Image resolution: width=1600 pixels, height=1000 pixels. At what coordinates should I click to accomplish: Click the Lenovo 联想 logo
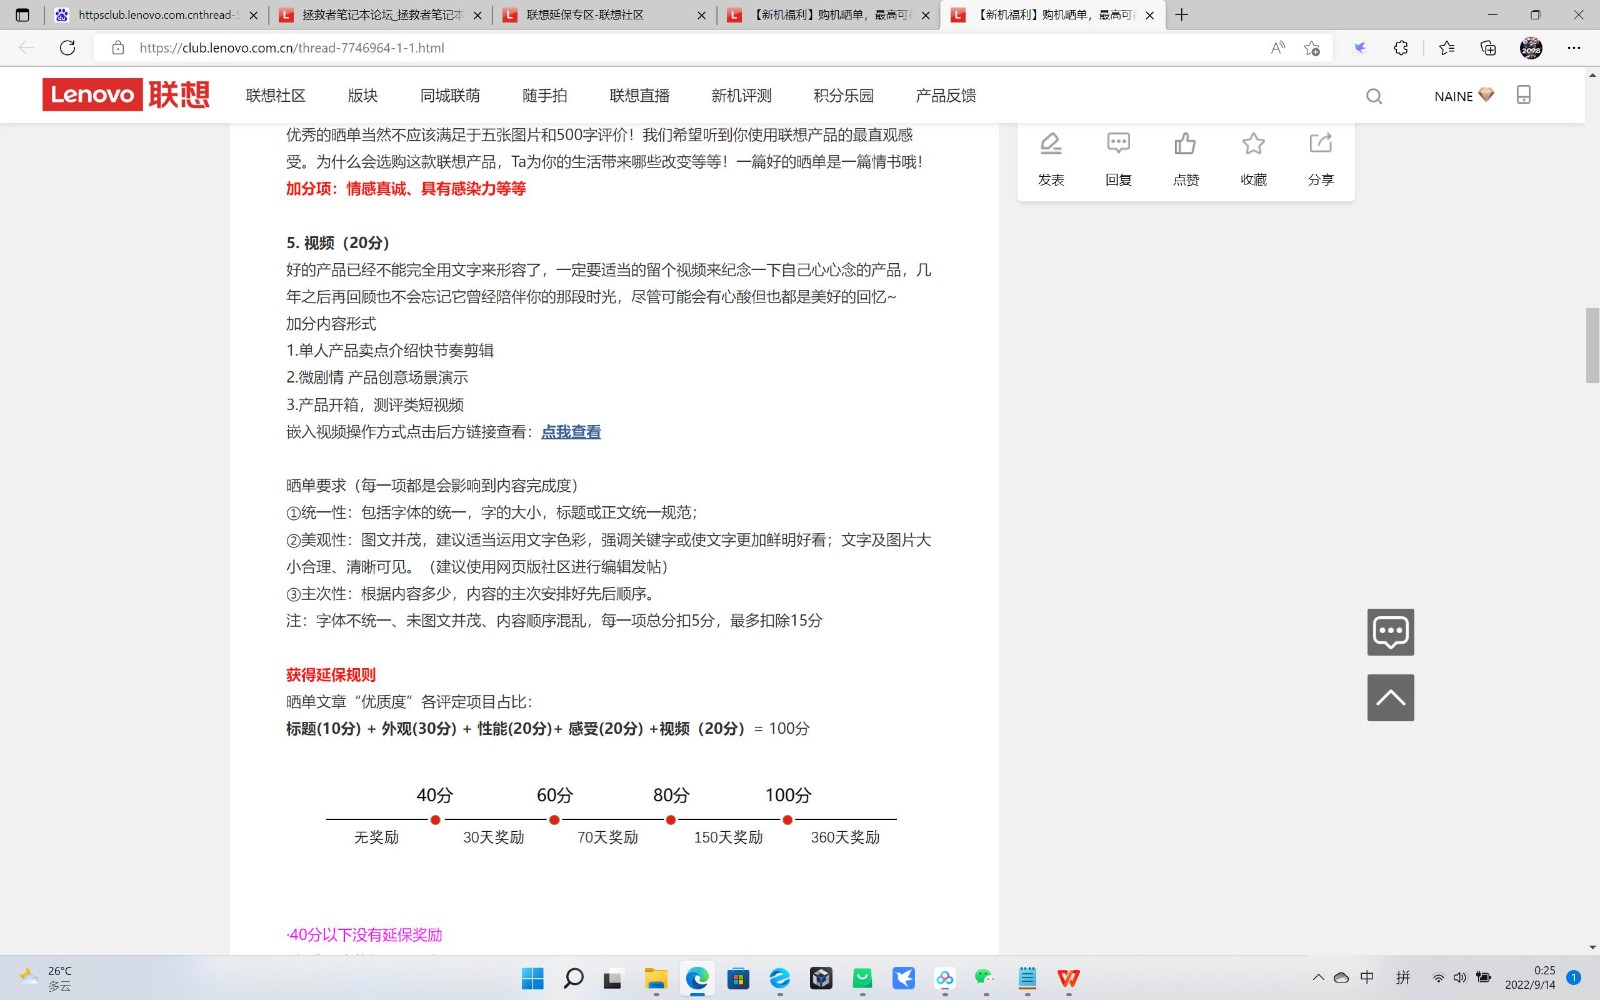click(126, 95)
